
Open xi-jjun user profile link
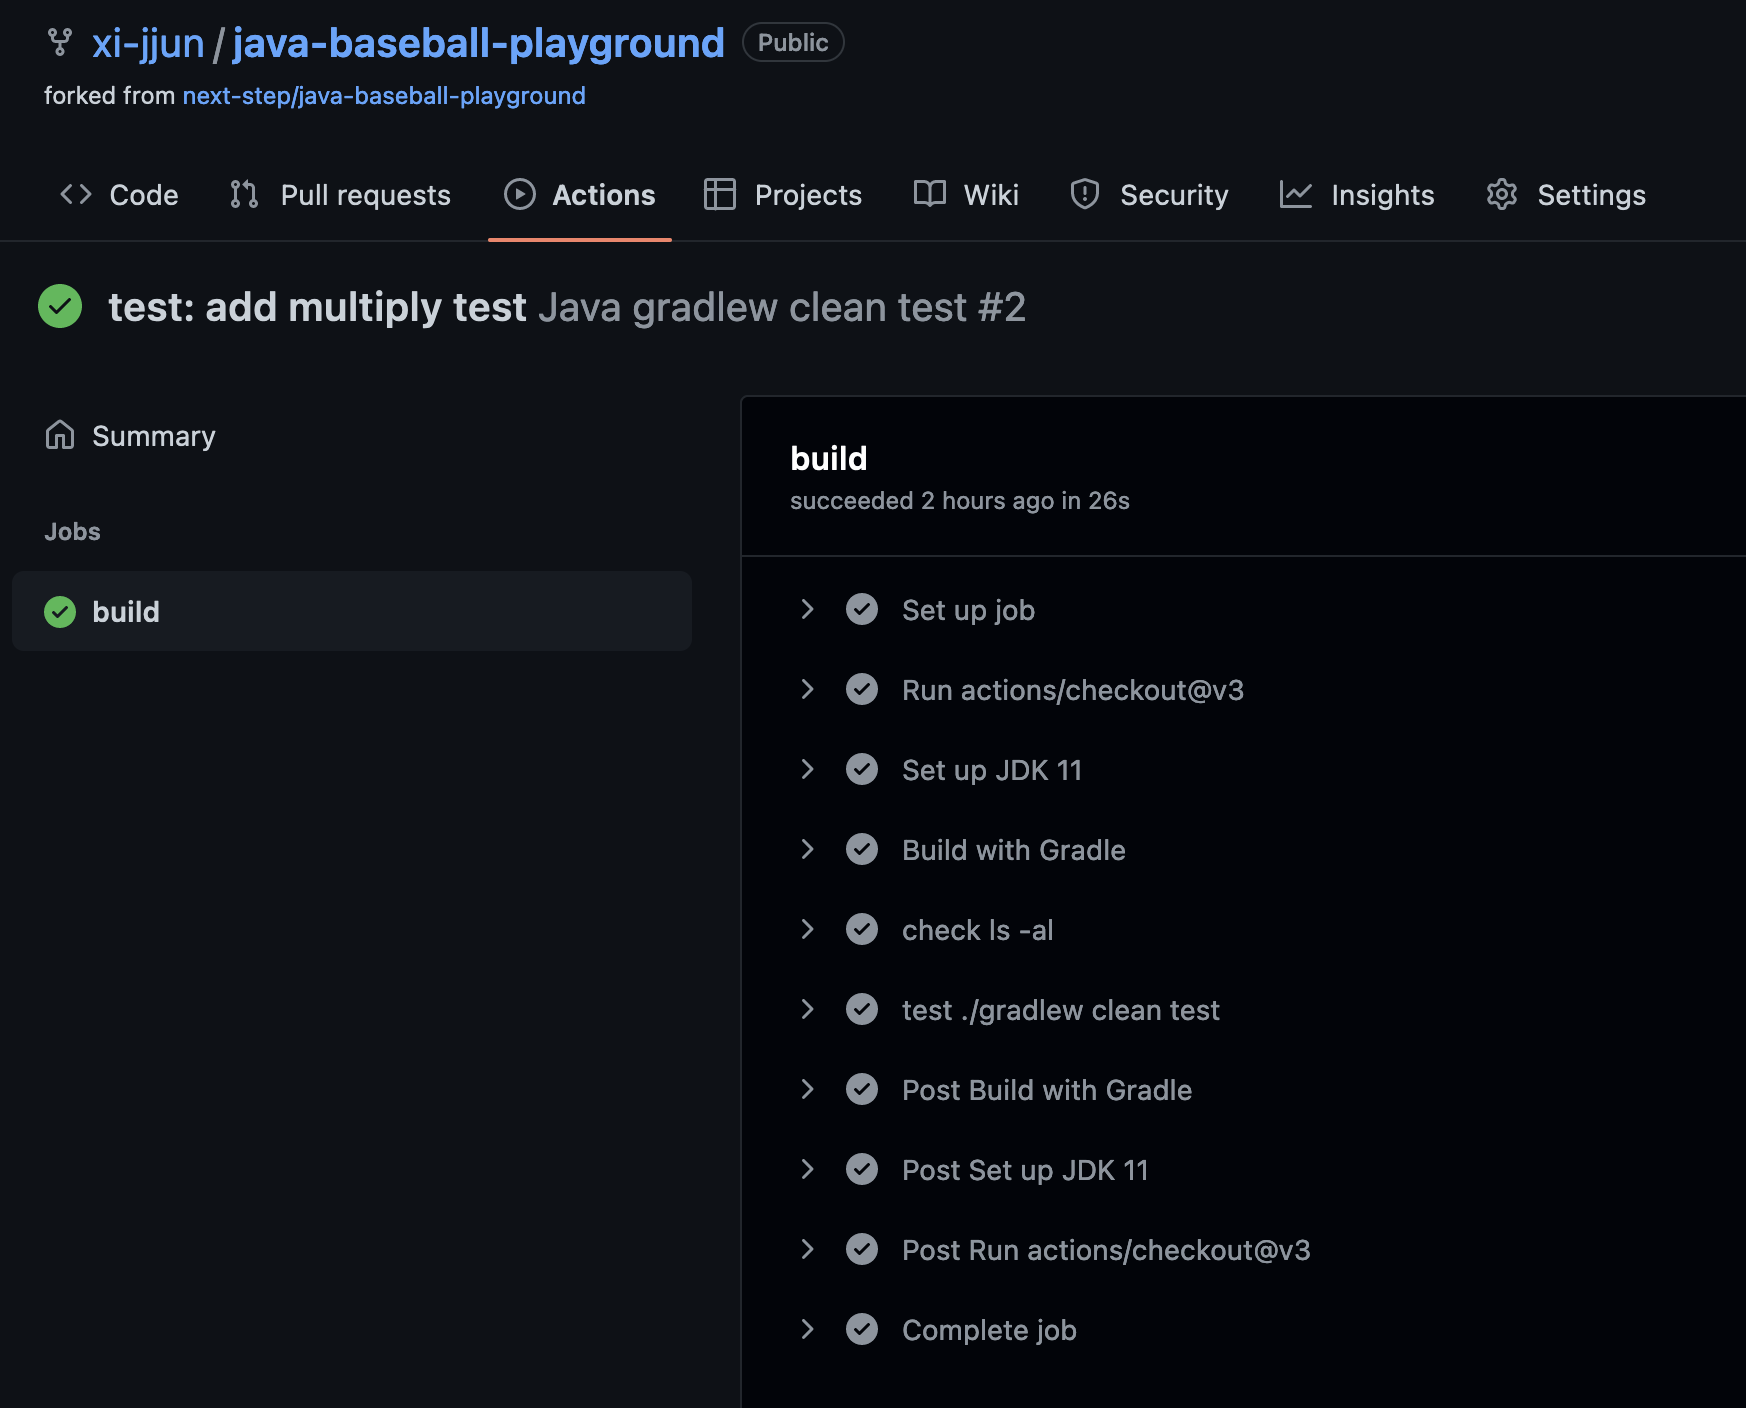(x=148, y=43)
